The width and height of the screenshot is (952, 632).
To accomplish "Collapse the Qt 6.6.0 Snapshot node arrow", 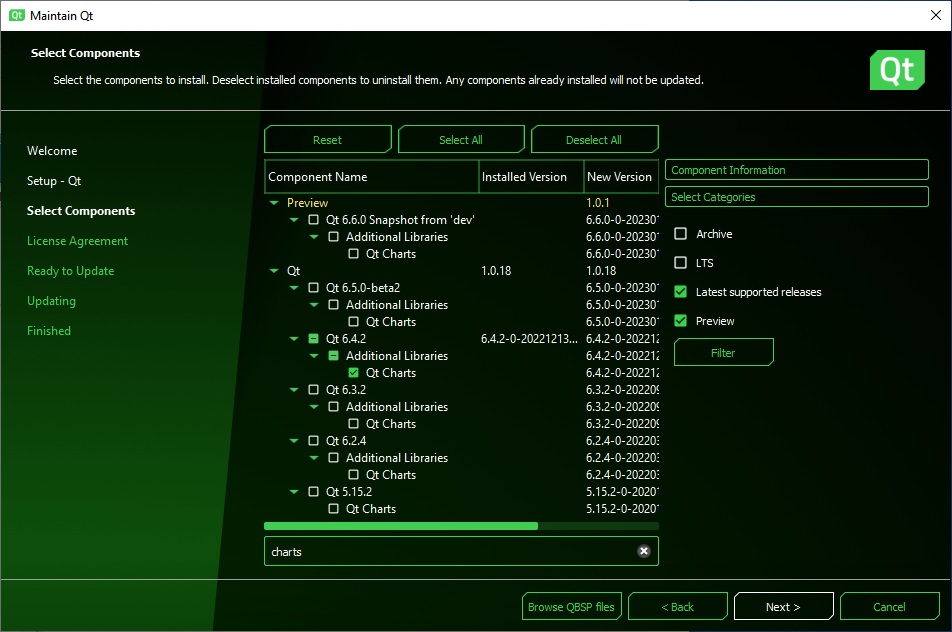I will [294, 219].
